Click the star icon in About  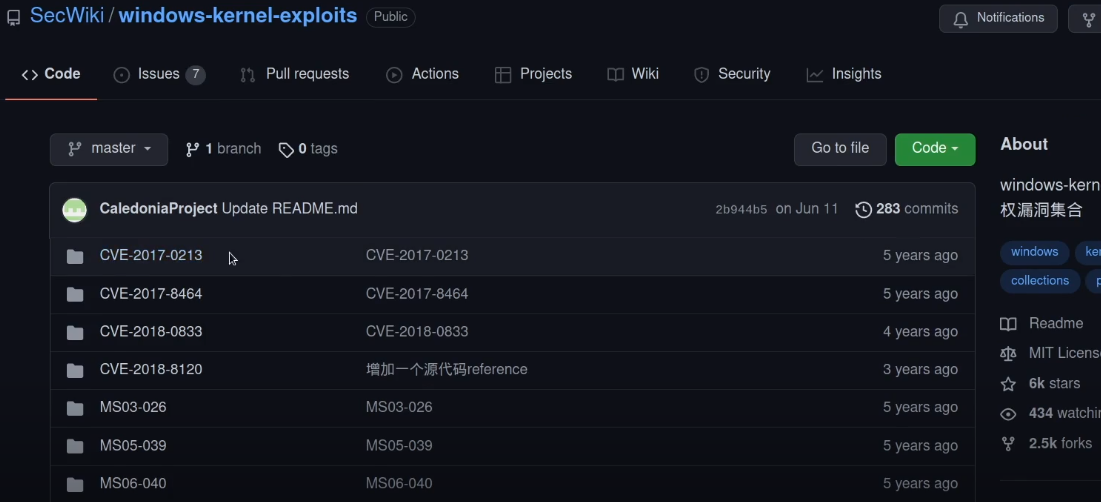click(1008, 384)
